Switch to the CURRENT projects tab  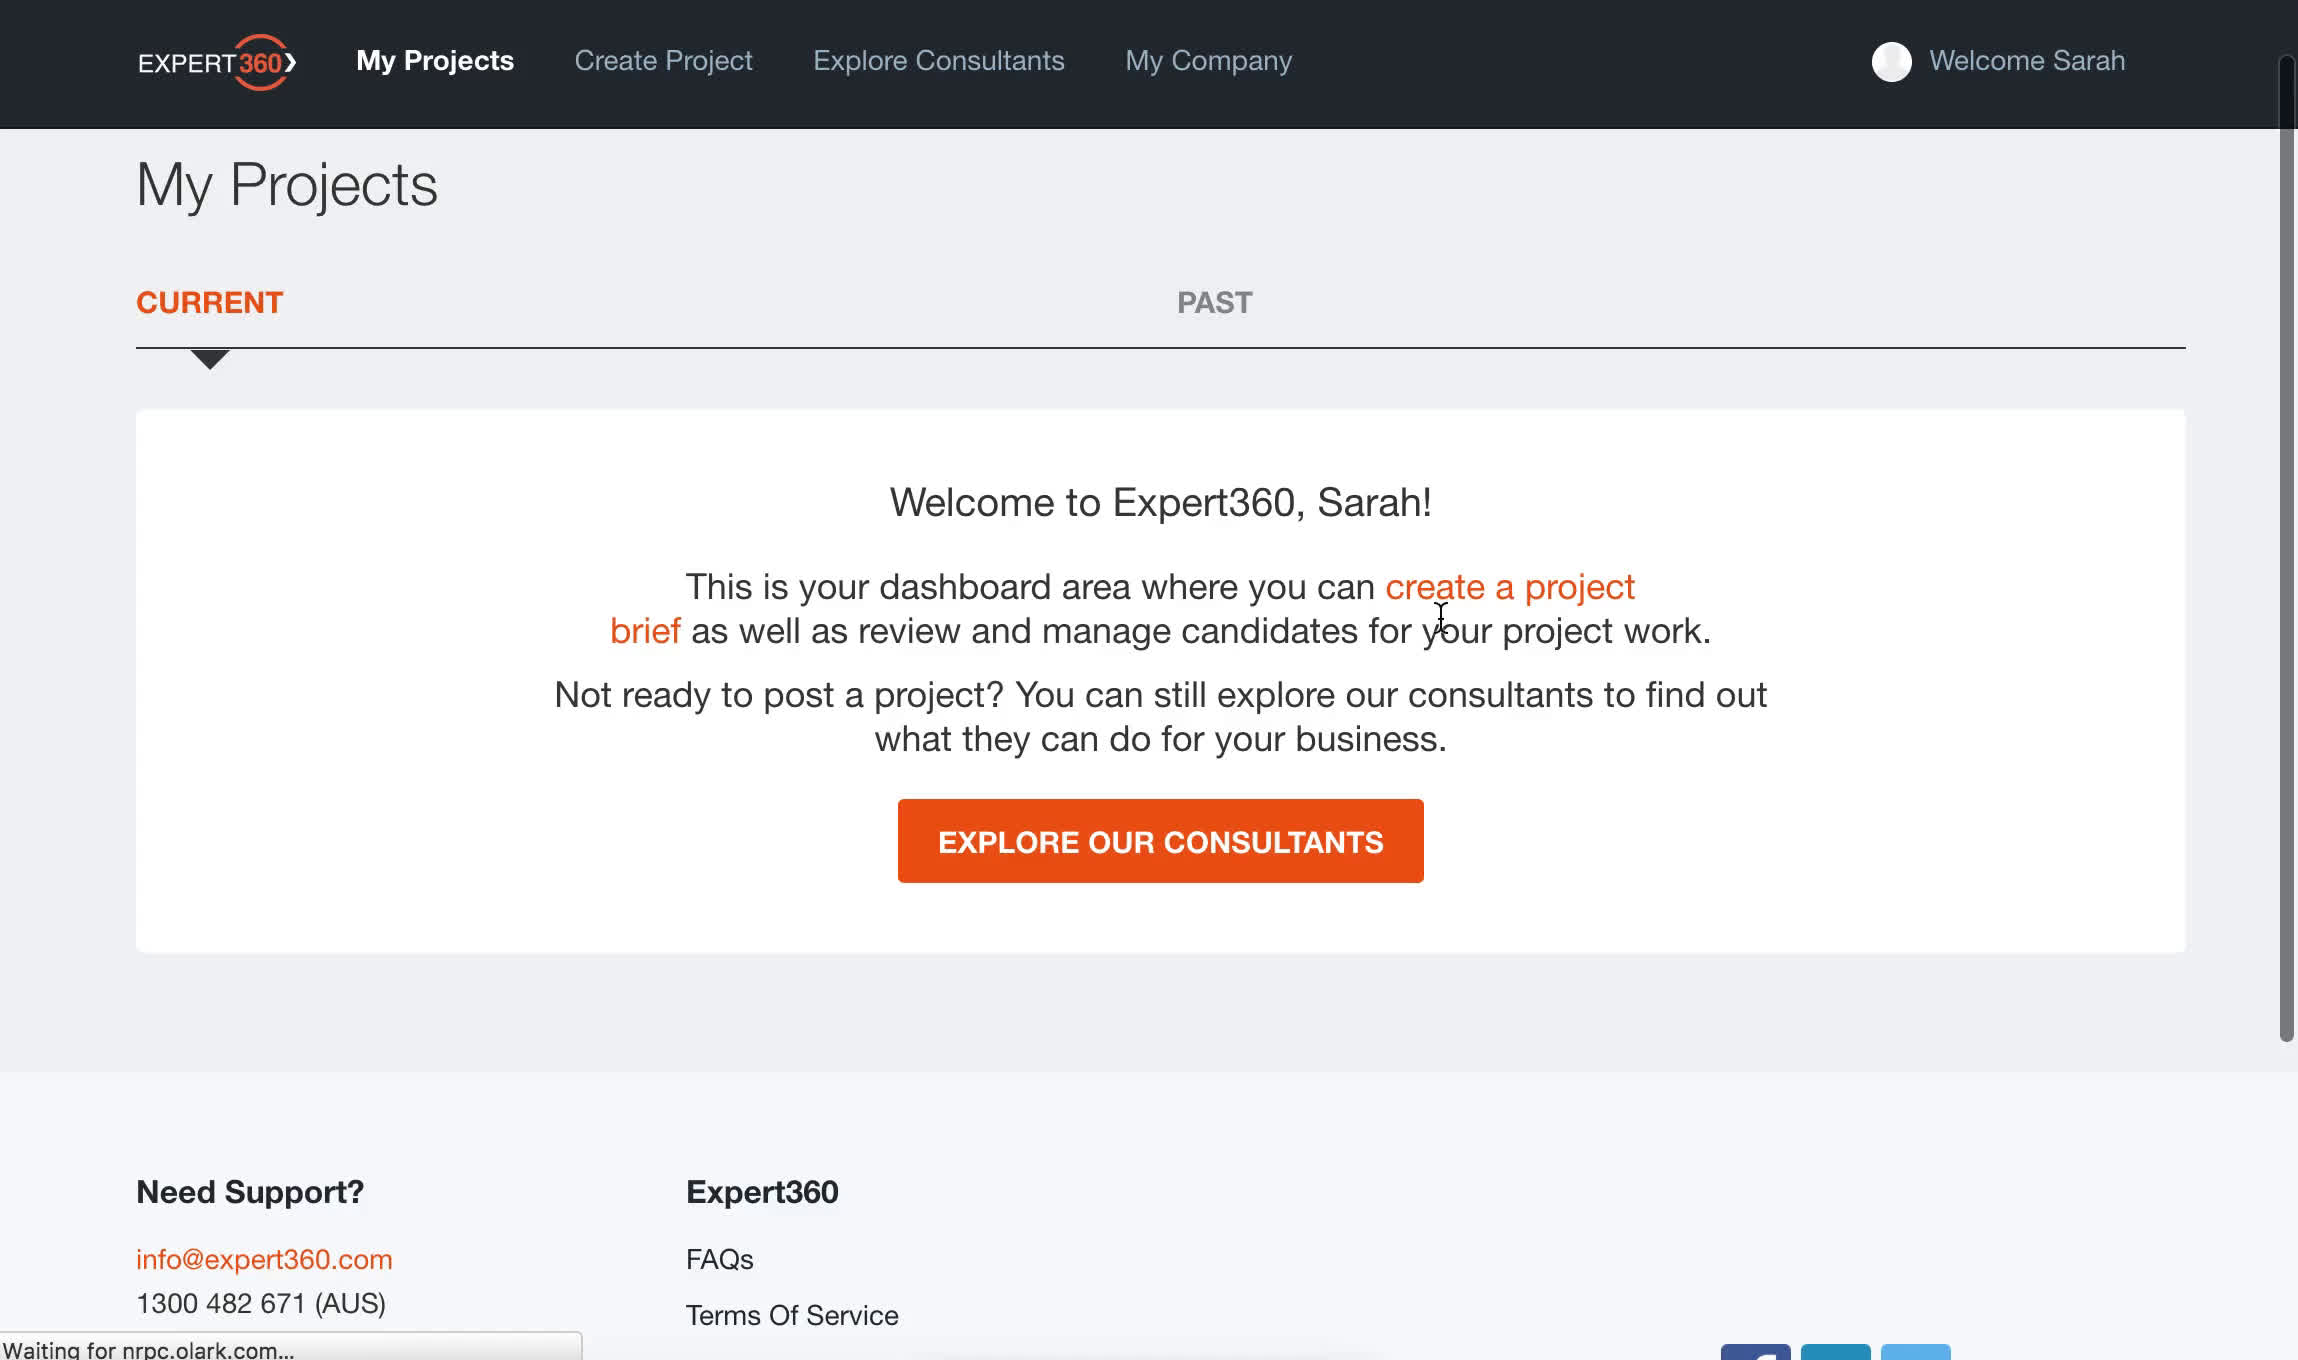[209, 301]
